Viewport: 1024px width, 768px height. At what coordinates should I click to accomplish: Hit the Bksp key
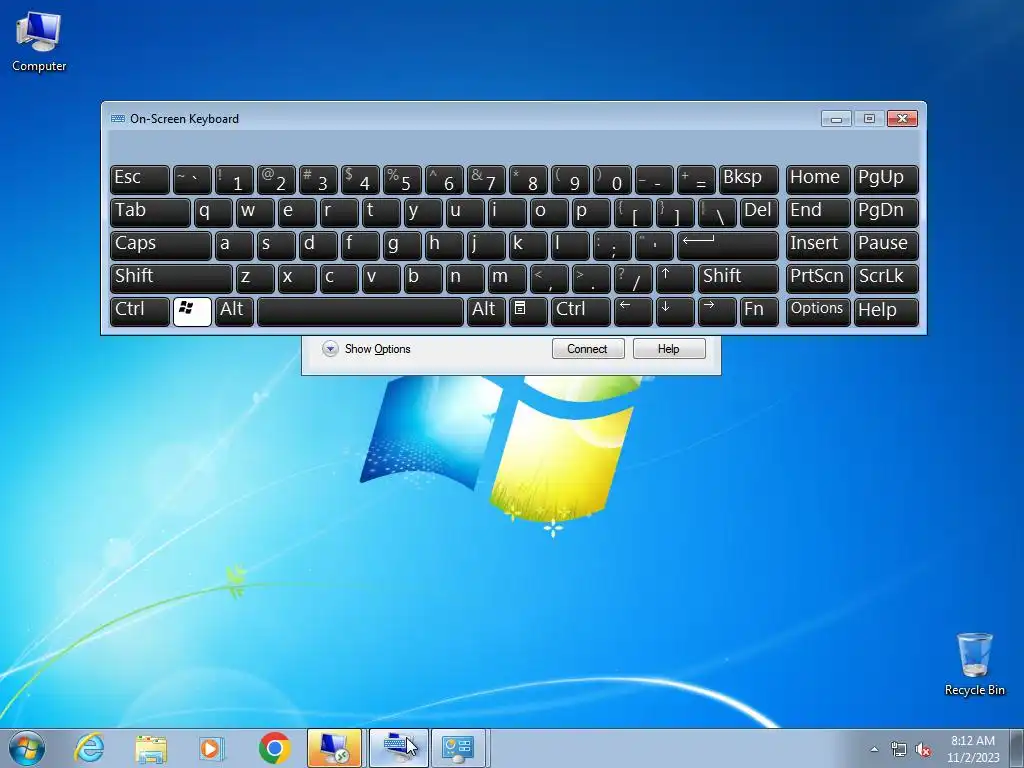pos(748,179)
